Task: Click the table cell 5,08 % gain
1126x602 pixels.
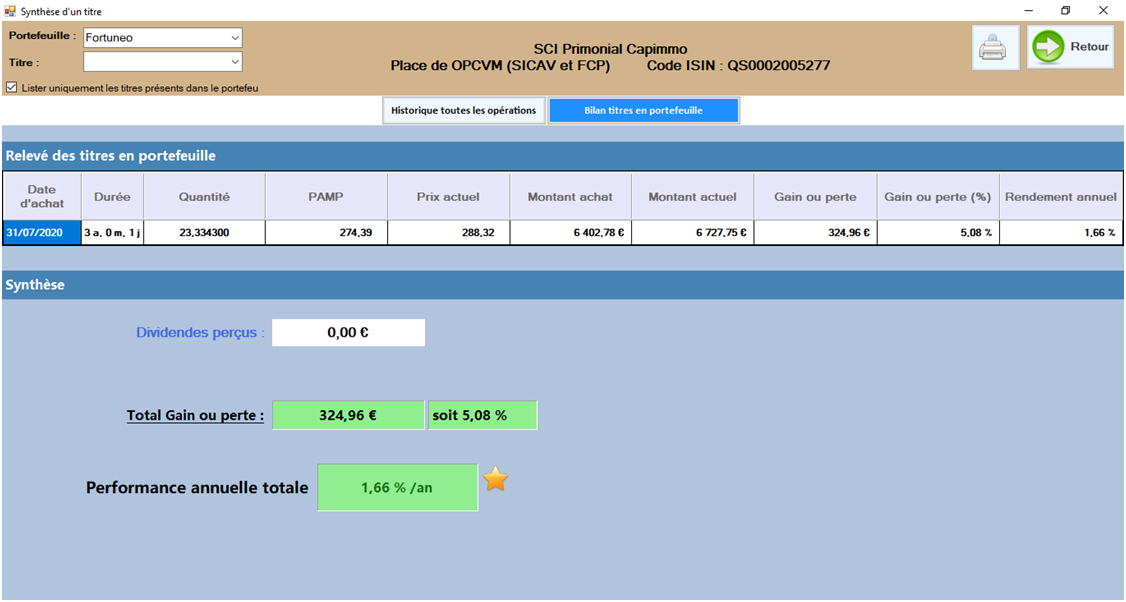Action: [937, 233]
